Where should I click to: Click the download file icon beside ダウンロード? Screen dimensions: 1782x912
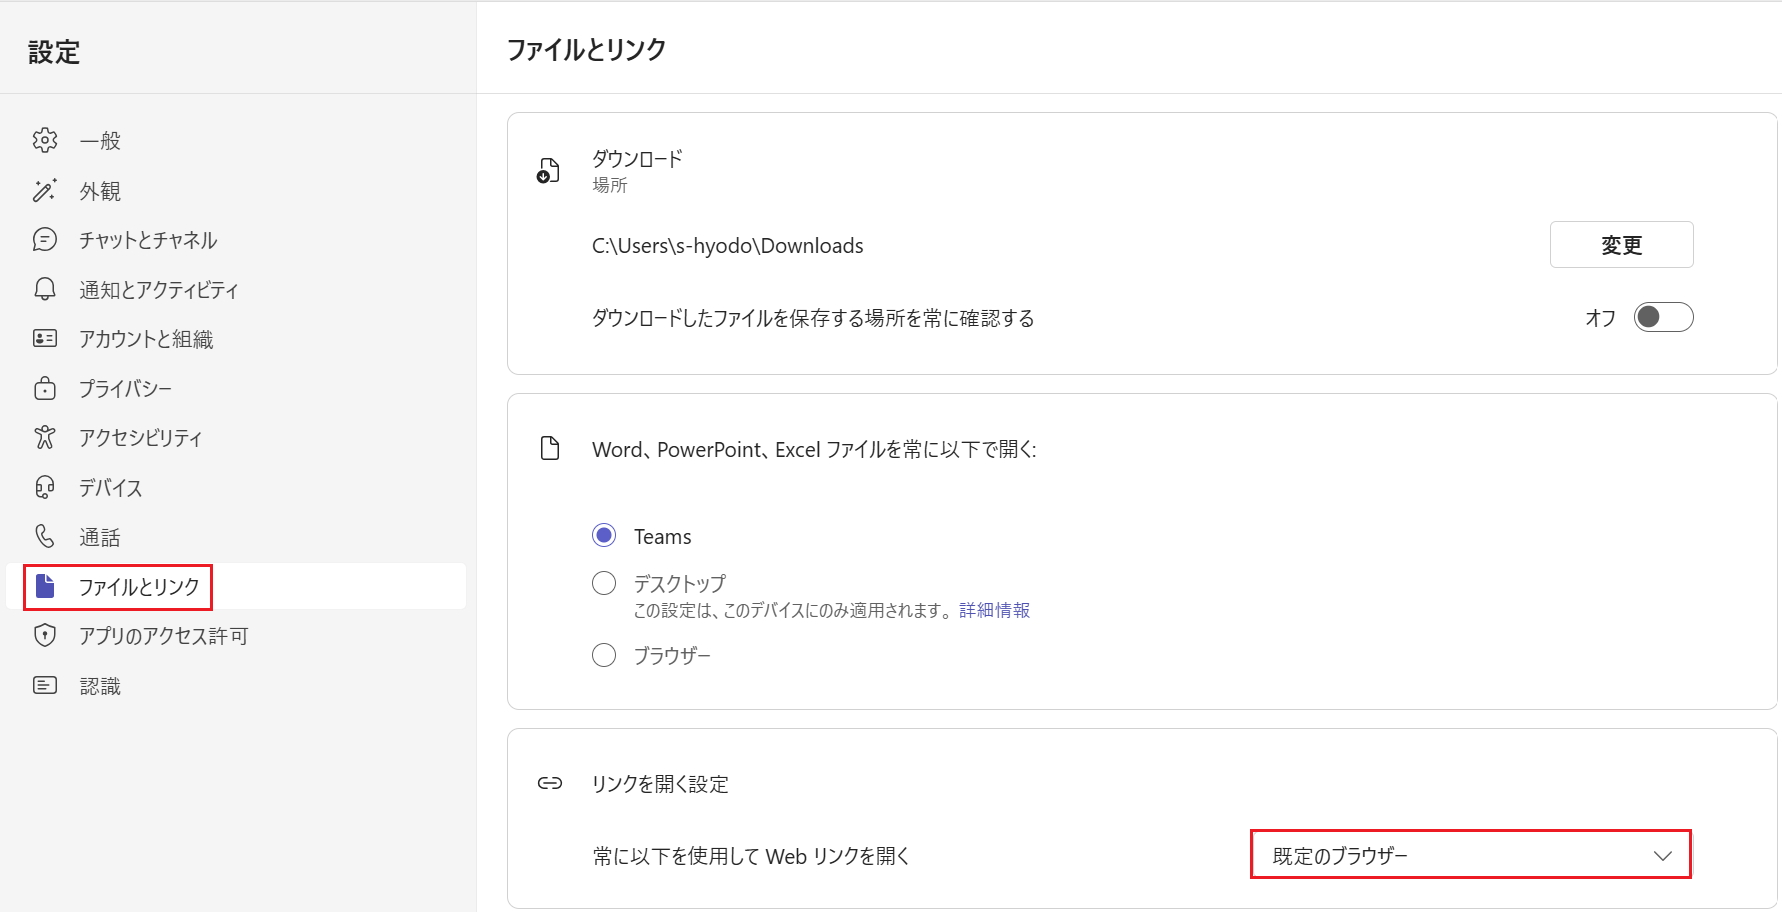pyautogui.click(x=548, y=170)
